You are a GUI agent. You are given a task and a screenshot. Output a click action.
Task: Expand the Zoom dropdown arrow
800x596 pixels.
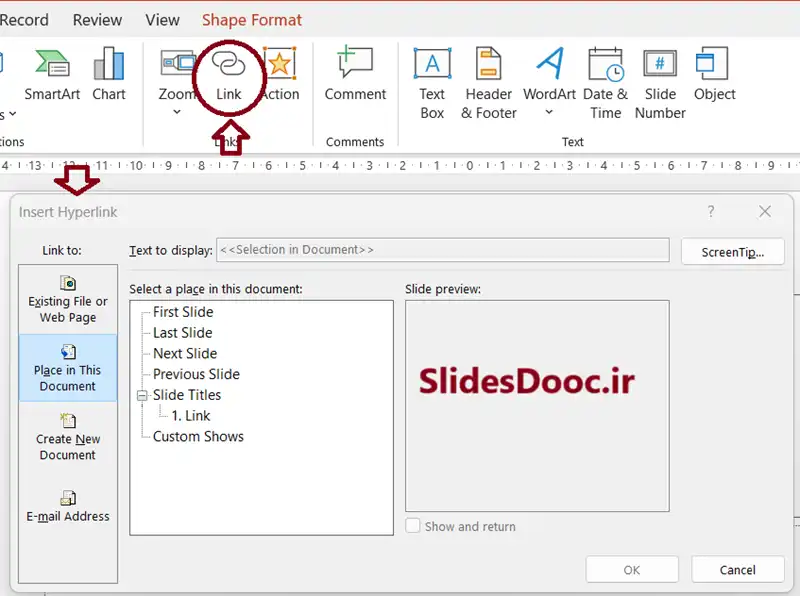177,112
